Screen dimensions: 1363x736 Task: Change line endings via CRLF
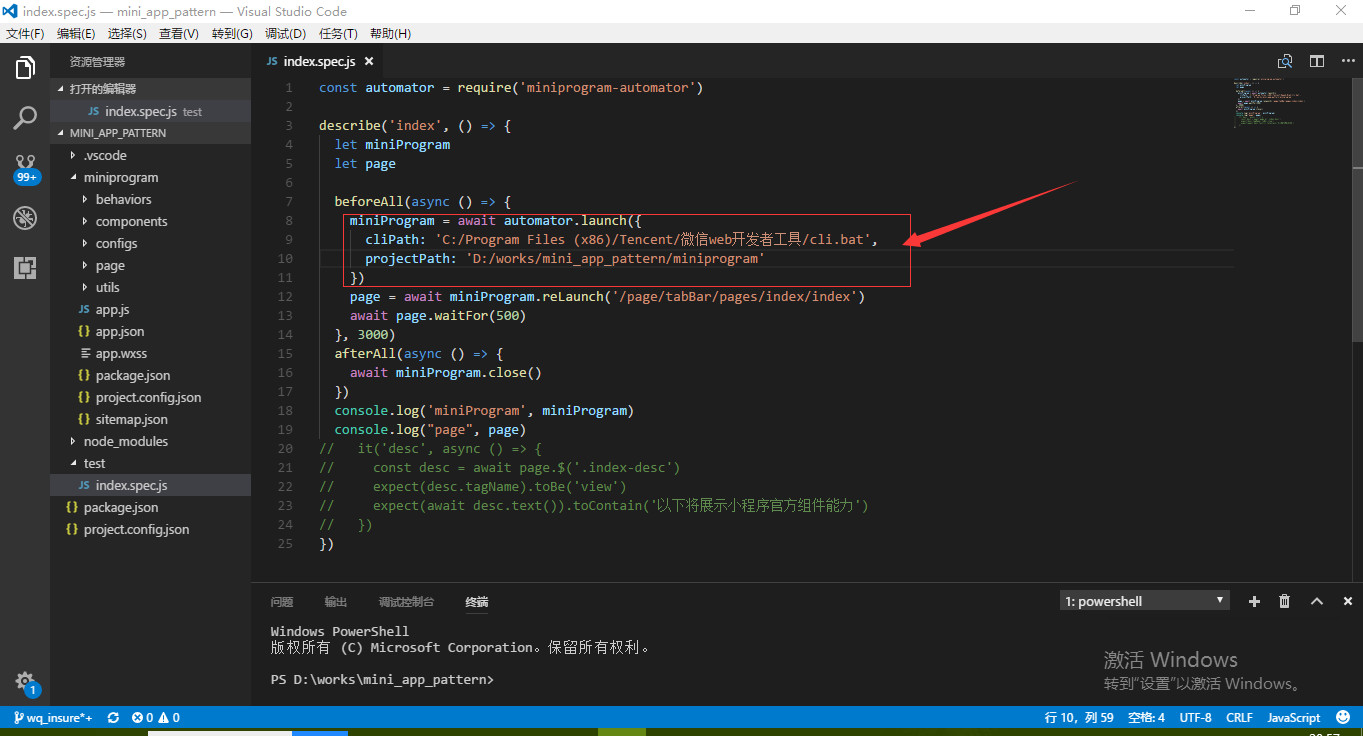(1239, 717)
